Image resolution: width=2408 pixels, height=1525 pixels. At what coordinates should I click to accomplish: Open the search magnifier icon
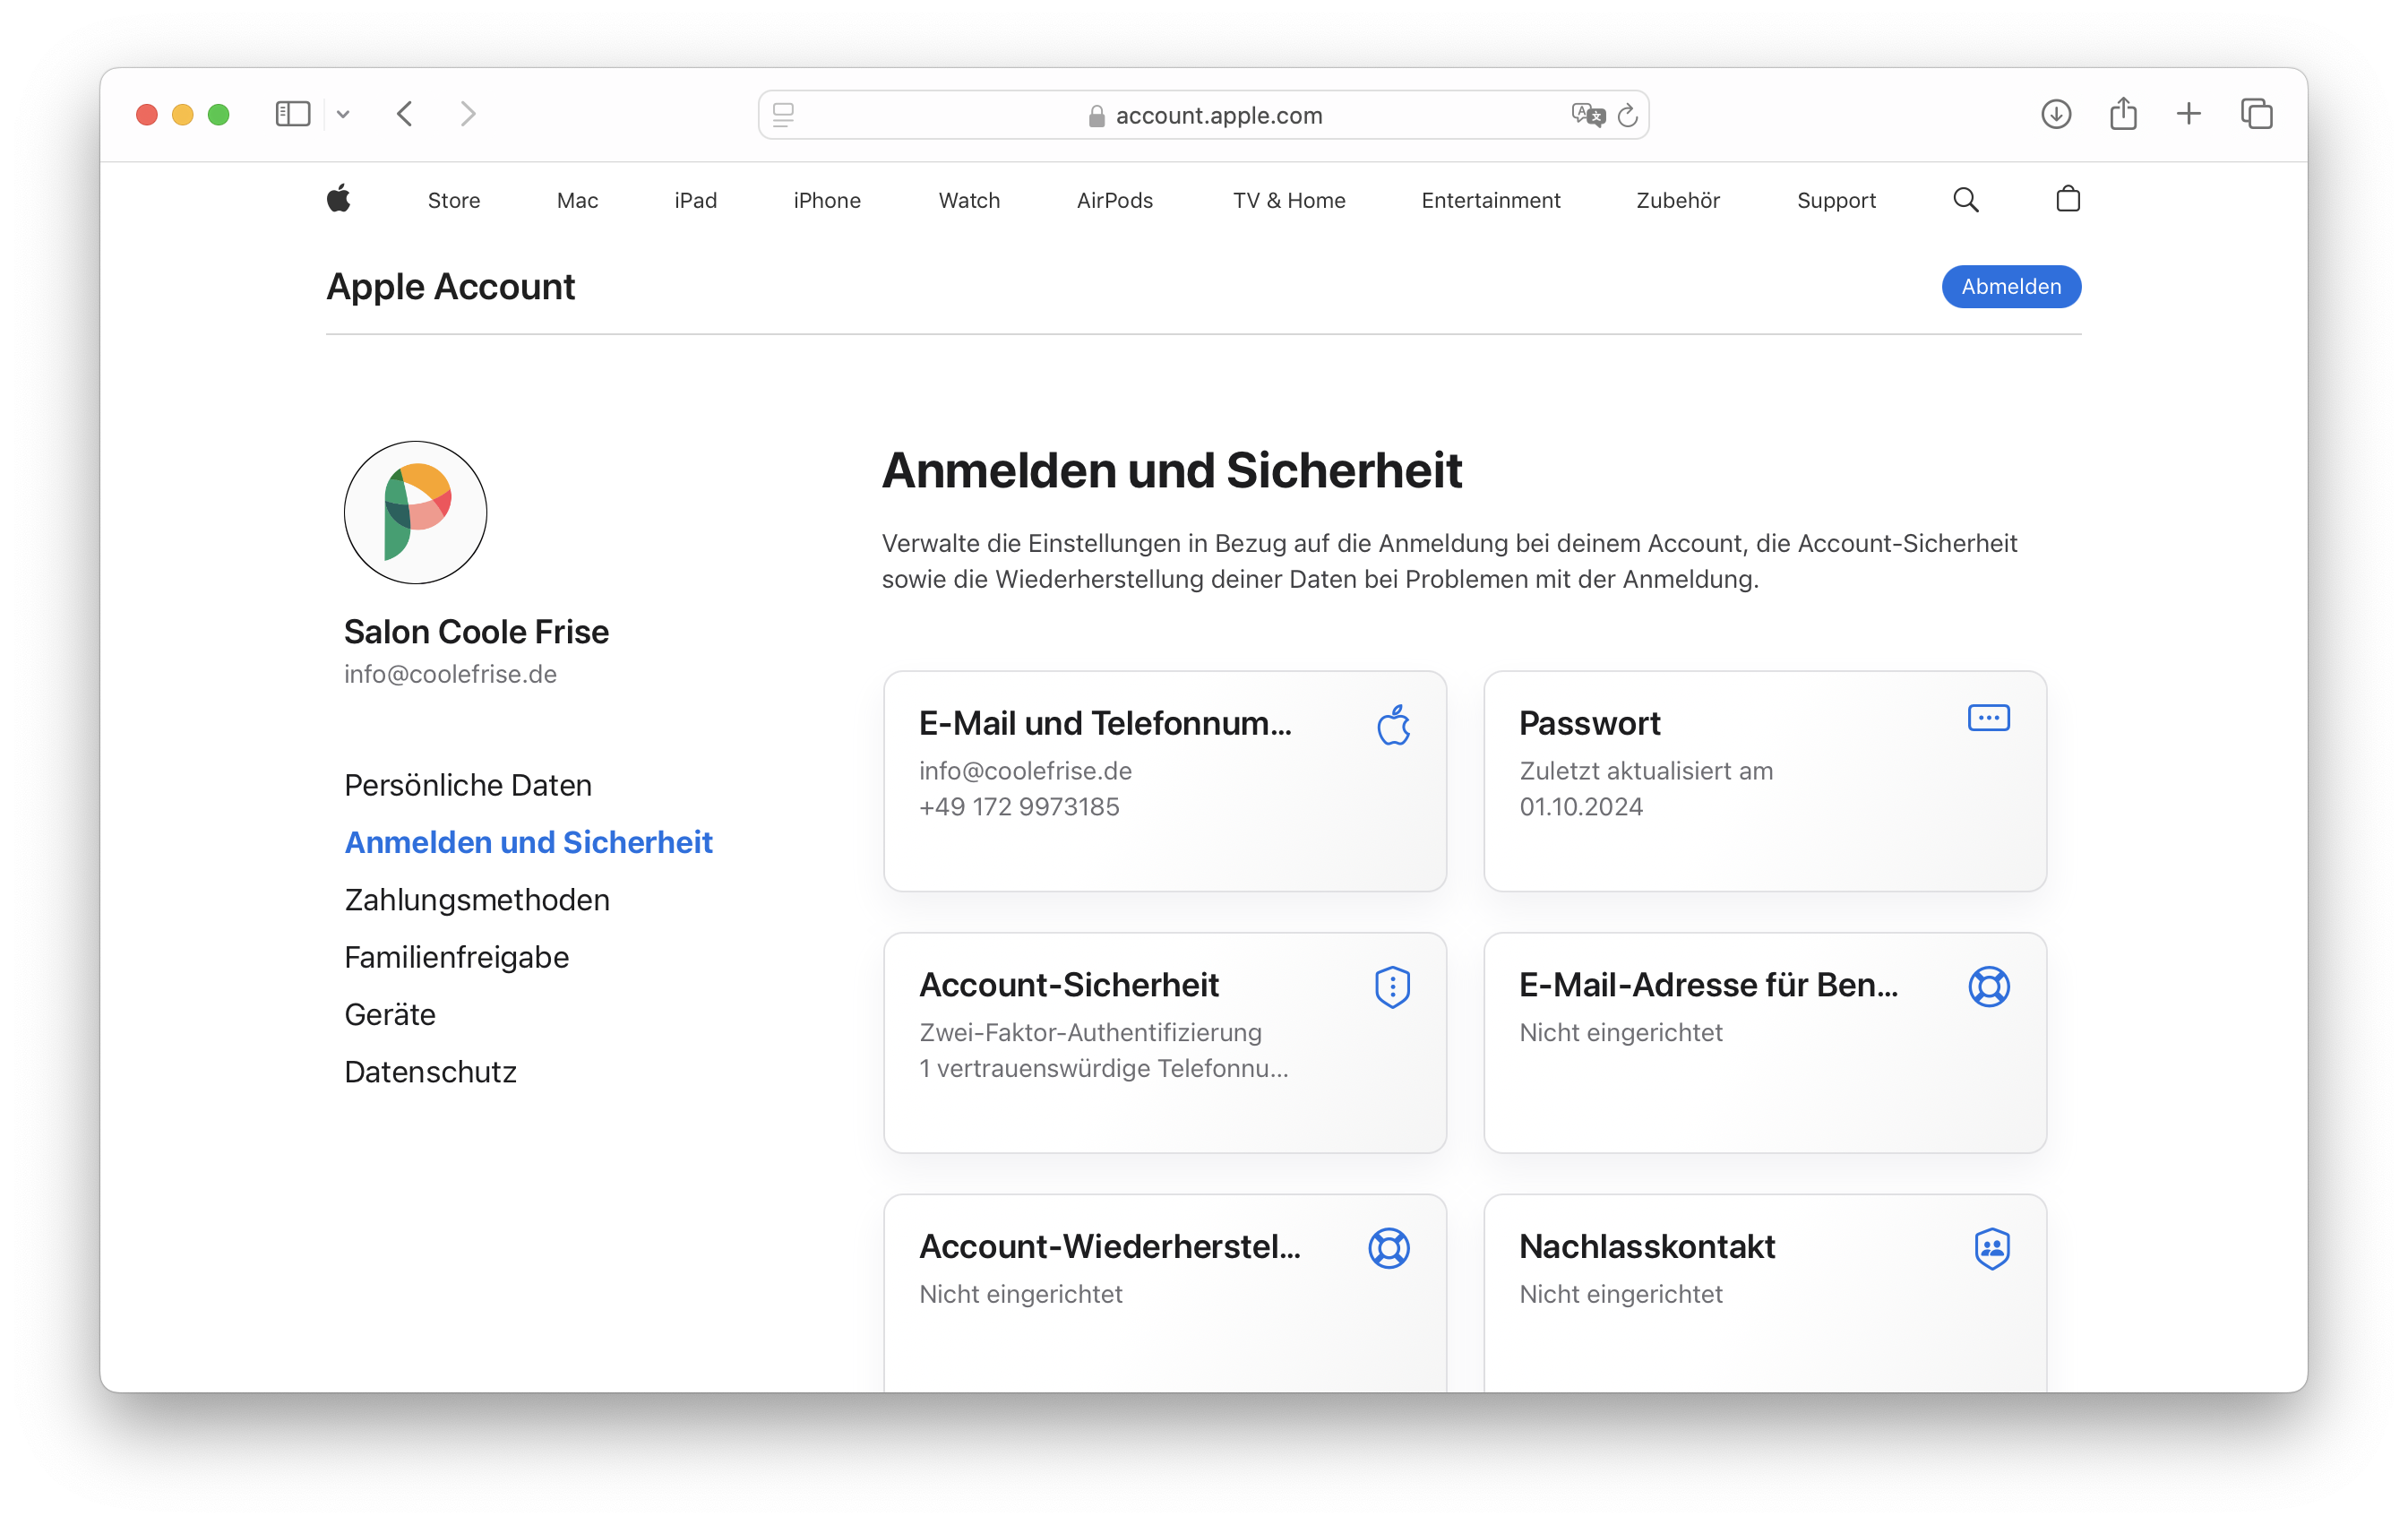[1965, 200]
